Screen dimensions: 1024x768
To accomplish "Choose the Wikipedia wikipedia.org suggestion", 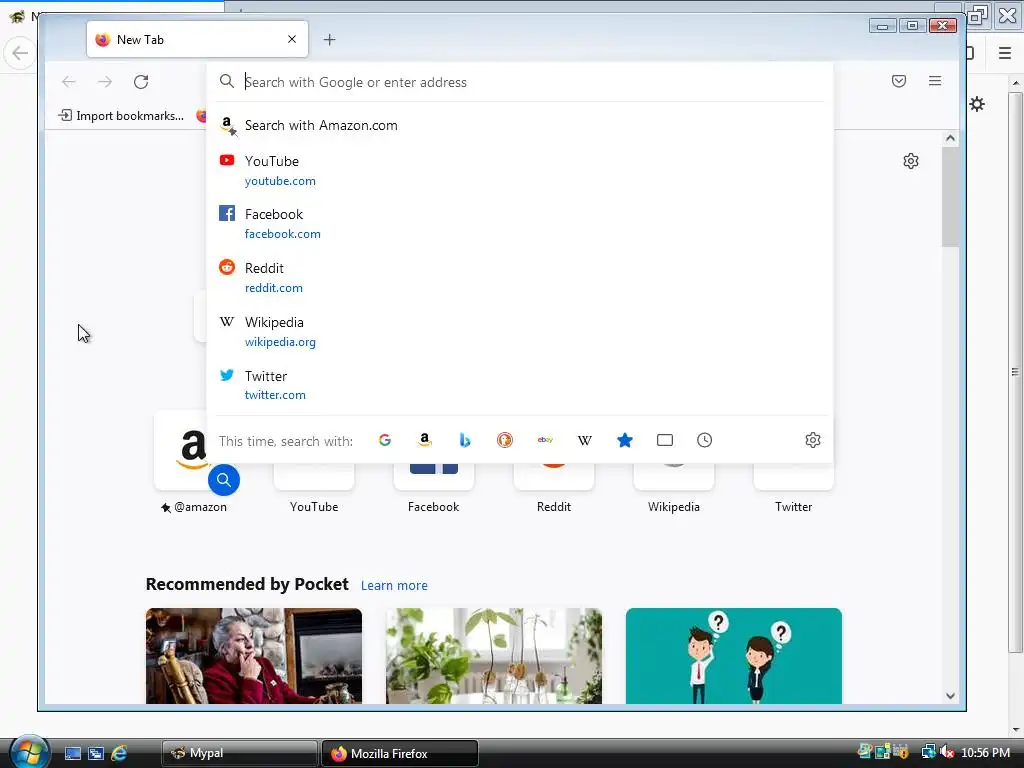I will coord(520,332).
